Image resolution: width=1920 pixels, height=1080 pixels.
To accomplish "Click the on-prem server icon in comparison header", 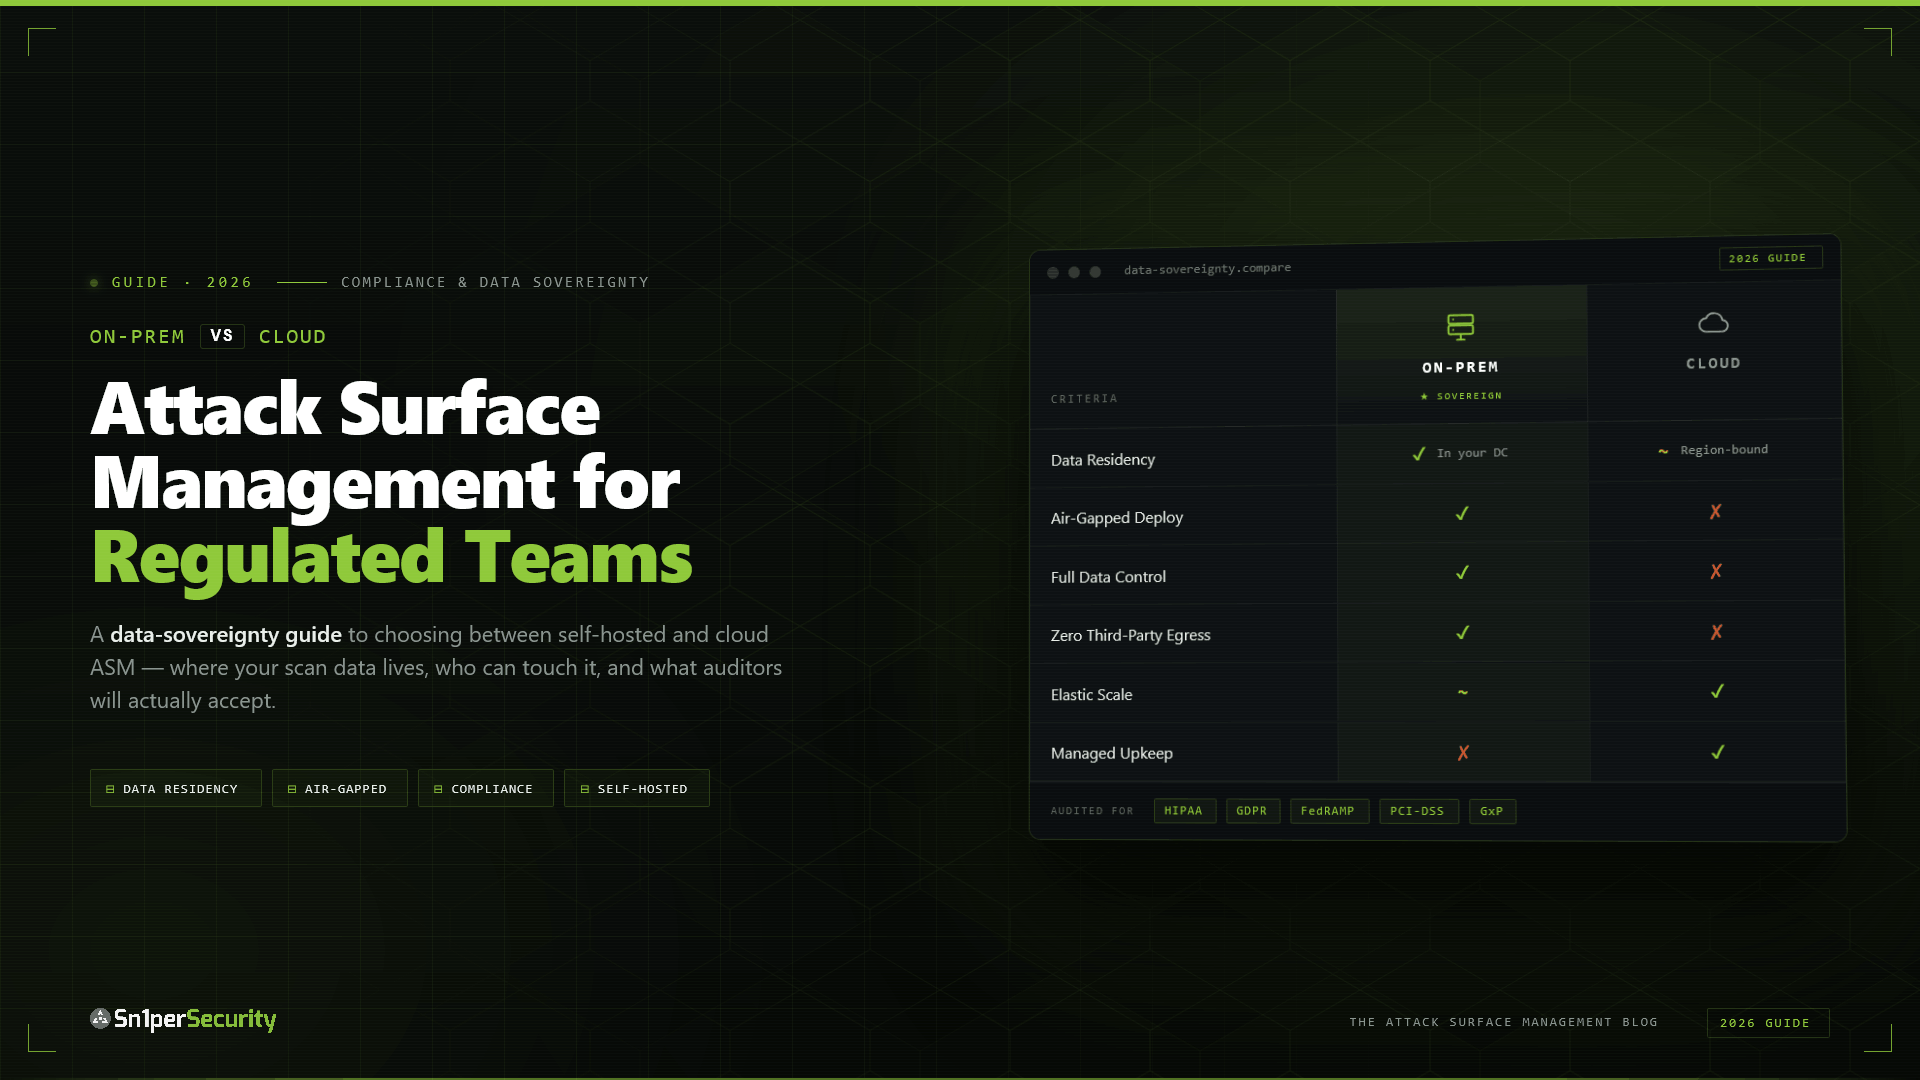I will 1461,326.
